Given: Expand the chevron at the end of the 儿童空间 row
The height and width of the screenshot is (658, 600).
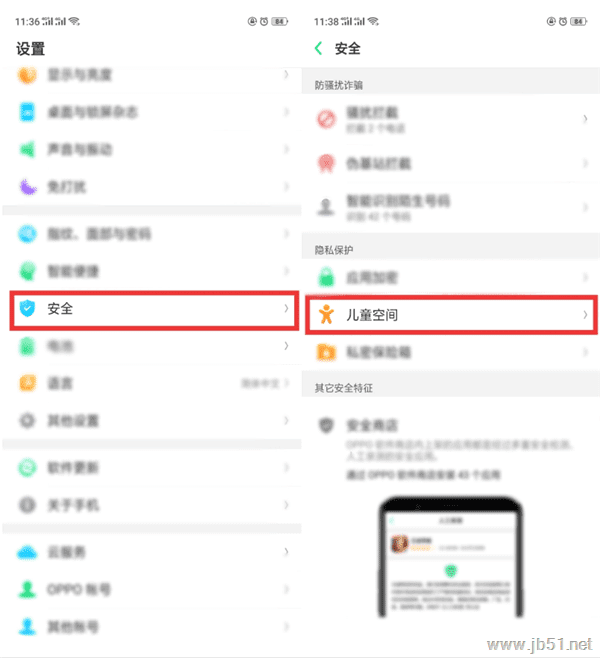Looking at the screenshot, I should coord(585,314).
